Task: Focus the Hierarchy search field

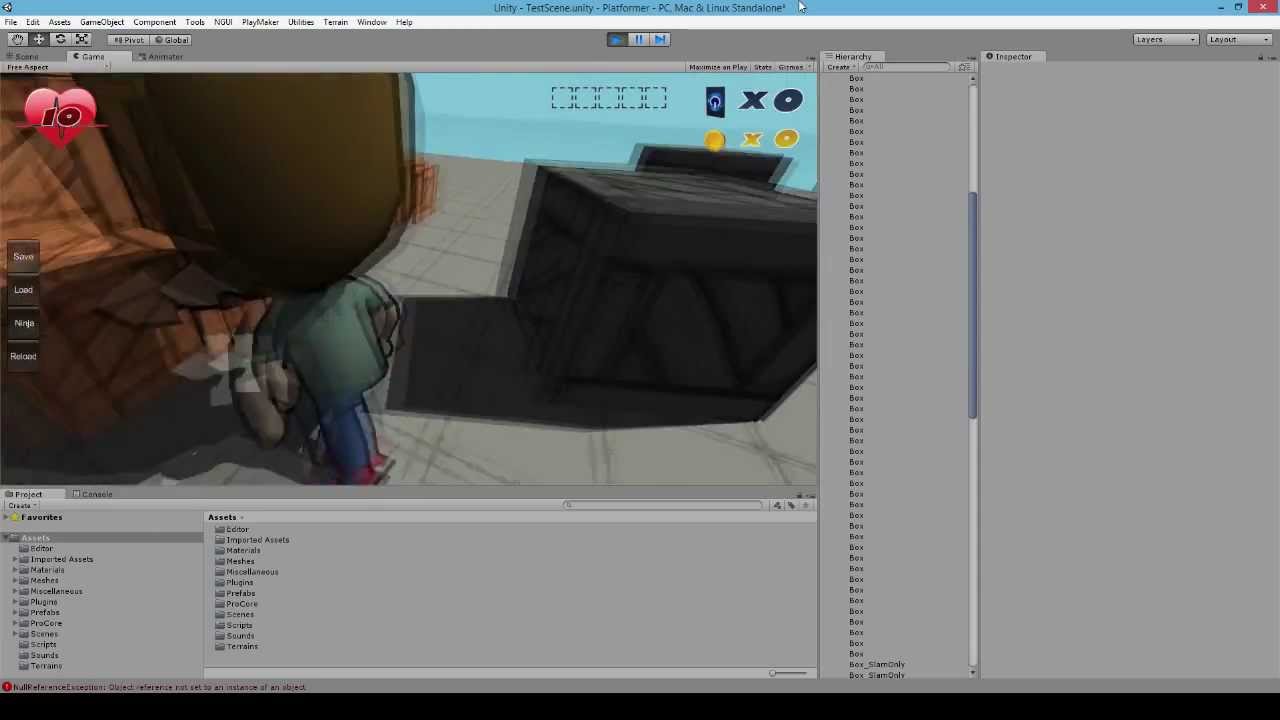Action: [x=908, y=67]
